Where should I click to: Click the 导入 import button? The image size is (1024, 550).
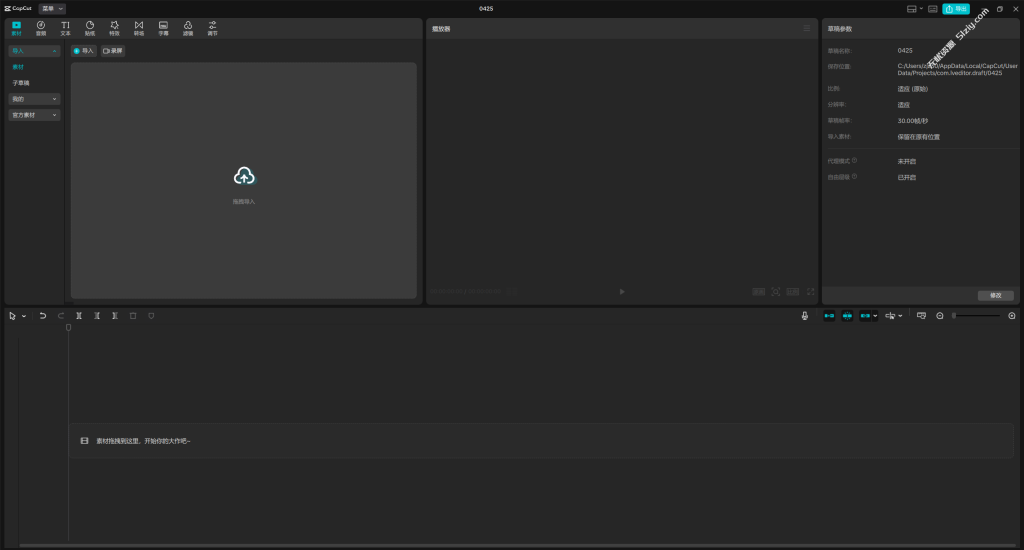(84, 51)
